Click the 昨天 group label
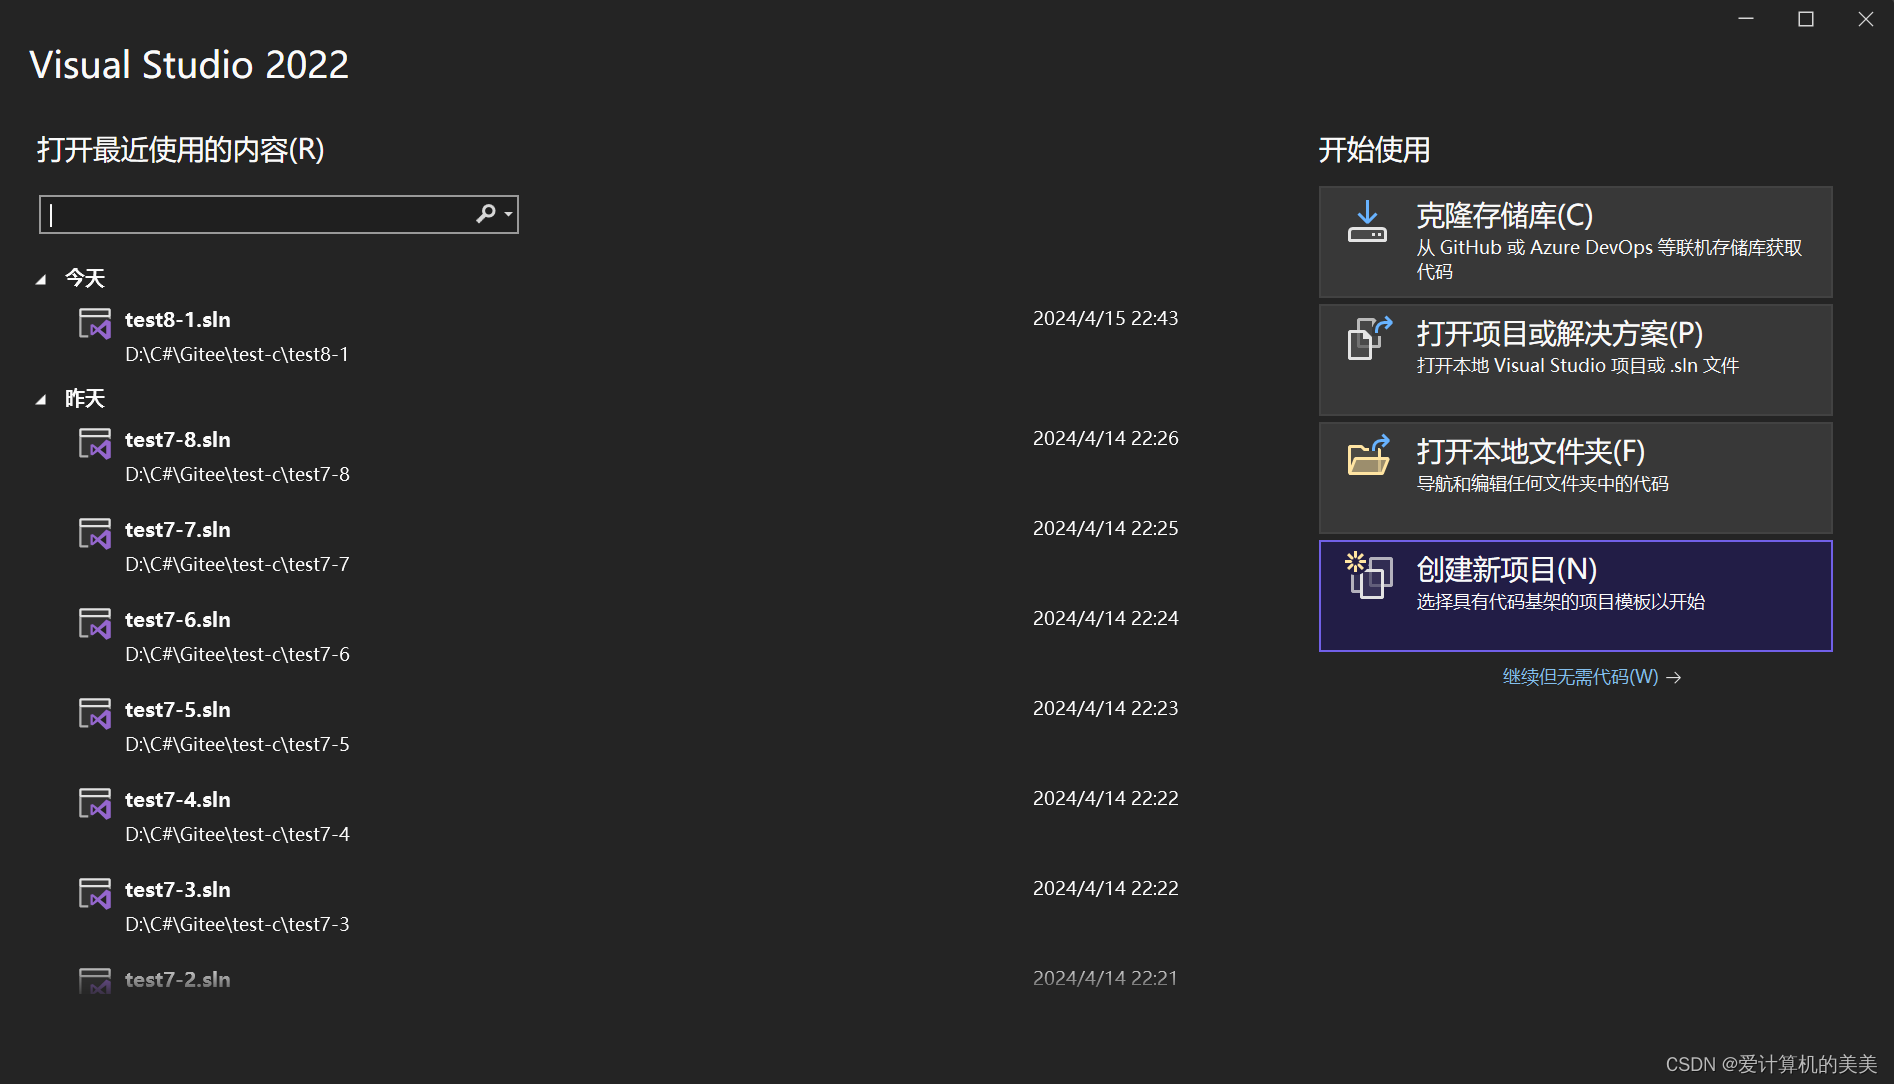The image size is (1894, 1084). [85, 398]
